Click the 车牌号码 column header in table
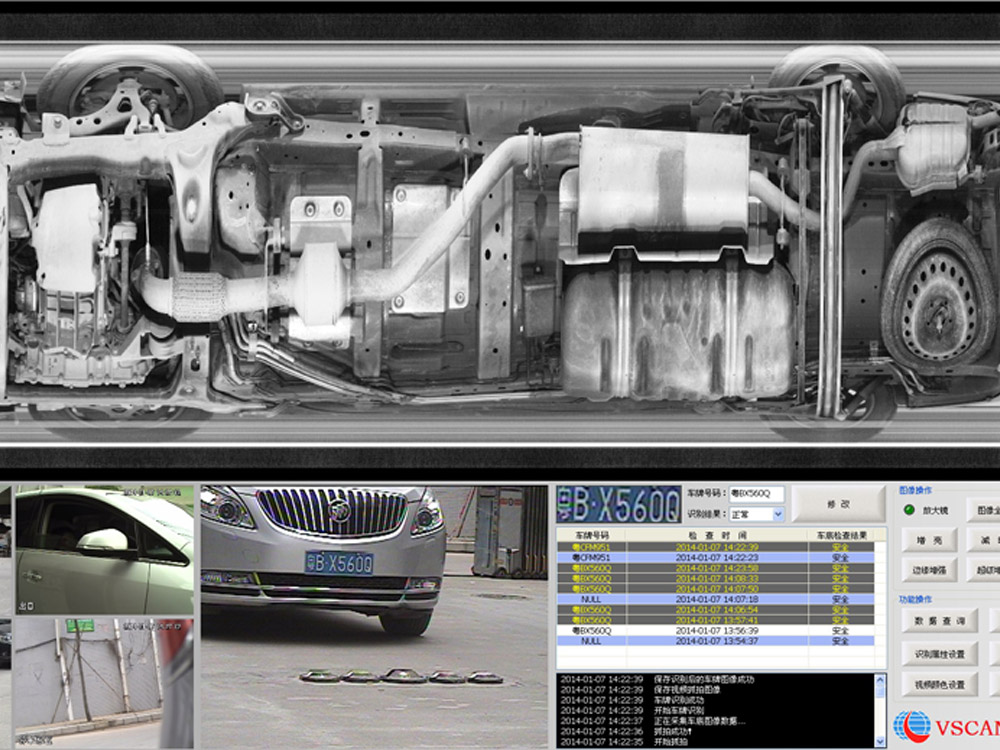 point(591,535)
